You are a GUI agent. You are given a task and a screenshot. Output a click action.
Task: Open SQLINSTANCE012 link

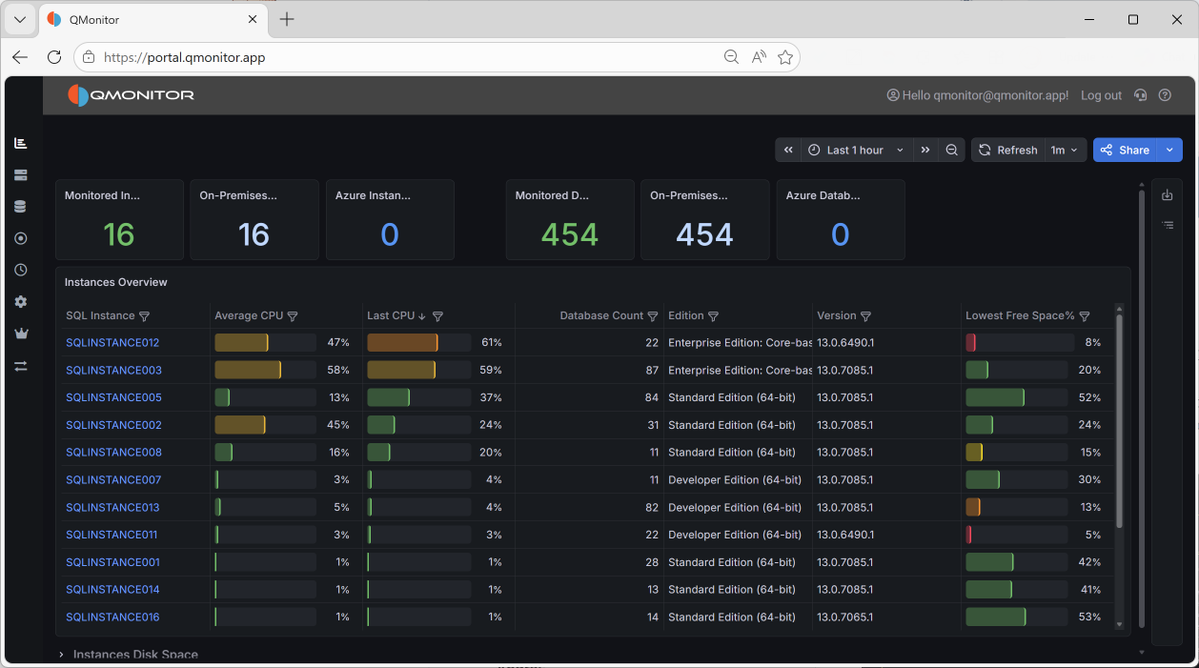(x=112, y=342)
